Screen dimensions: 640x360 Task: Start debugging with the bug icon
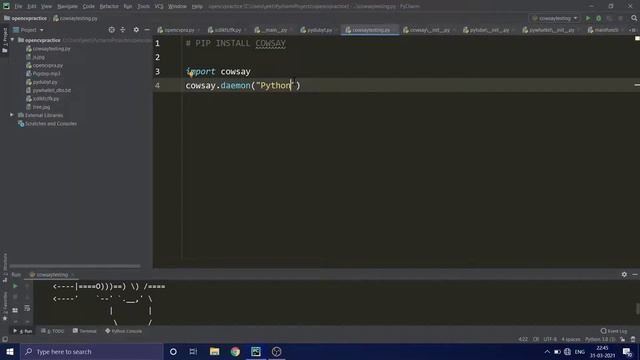(599, 18)
